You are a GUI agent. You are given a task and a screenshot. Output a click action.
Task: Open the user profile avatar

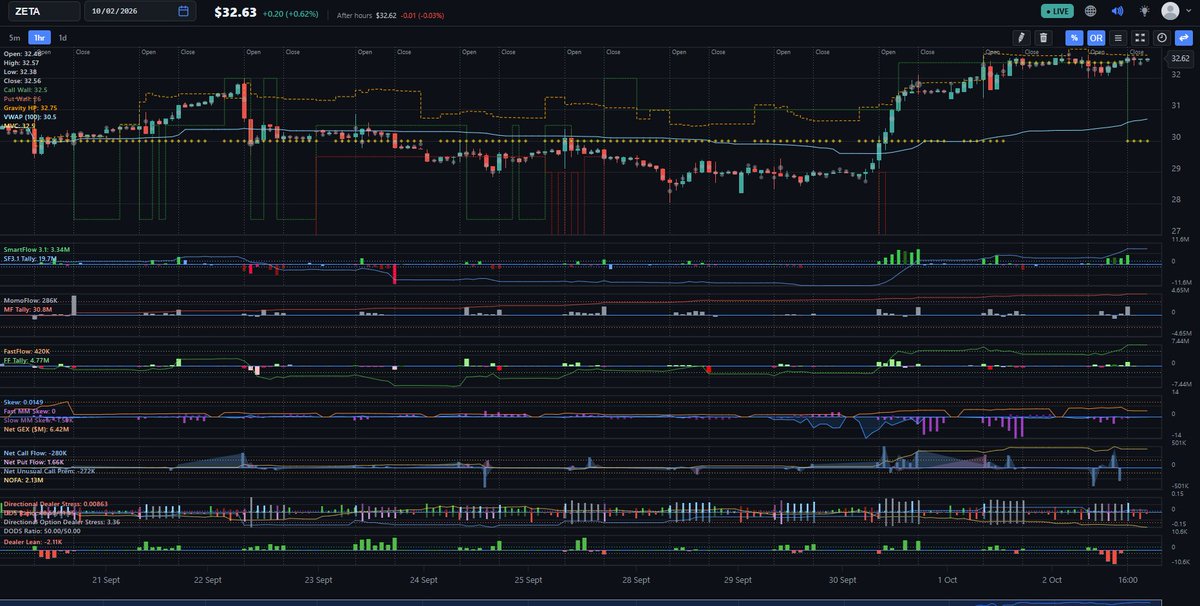click(x=1170, y=11)
